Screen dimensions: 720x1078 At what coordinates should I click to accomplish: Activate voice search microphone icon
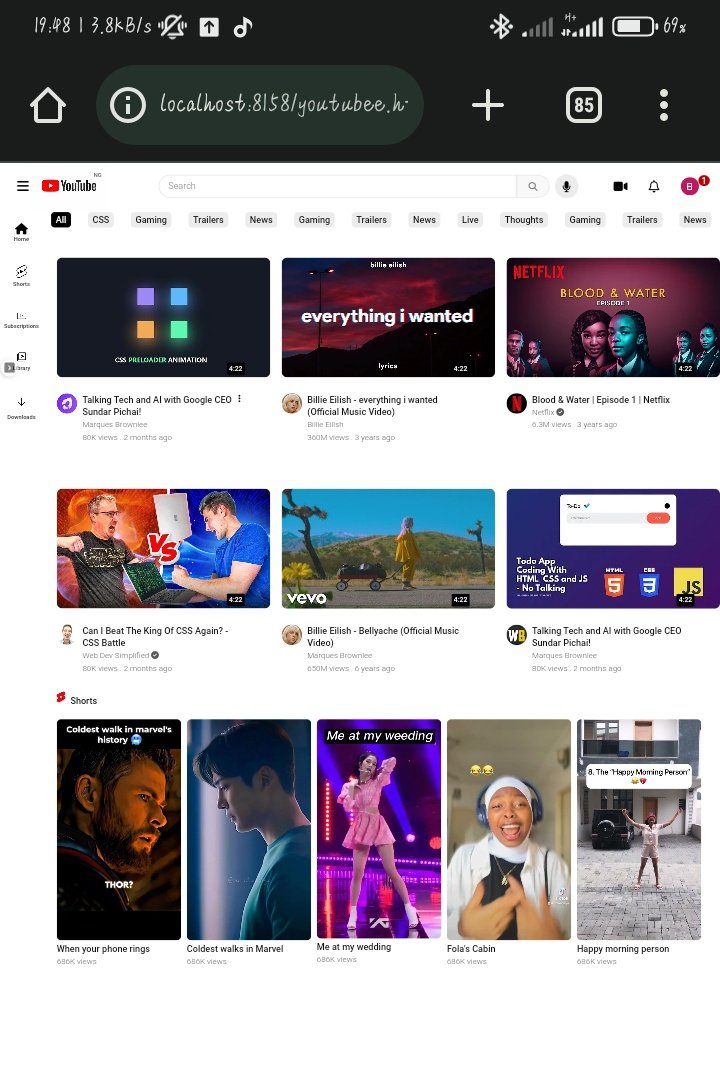click(567, 186)
